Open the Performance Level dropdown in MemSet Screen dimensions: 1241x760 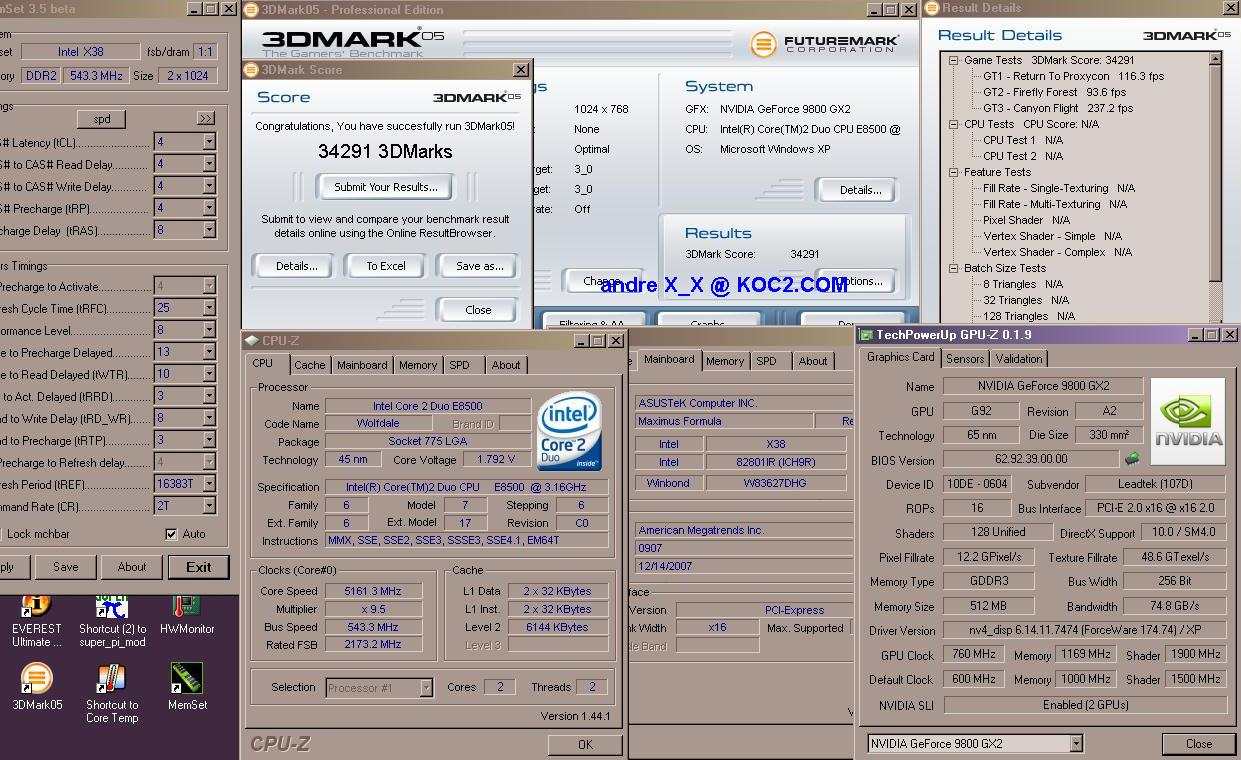[x=209, y=330]
